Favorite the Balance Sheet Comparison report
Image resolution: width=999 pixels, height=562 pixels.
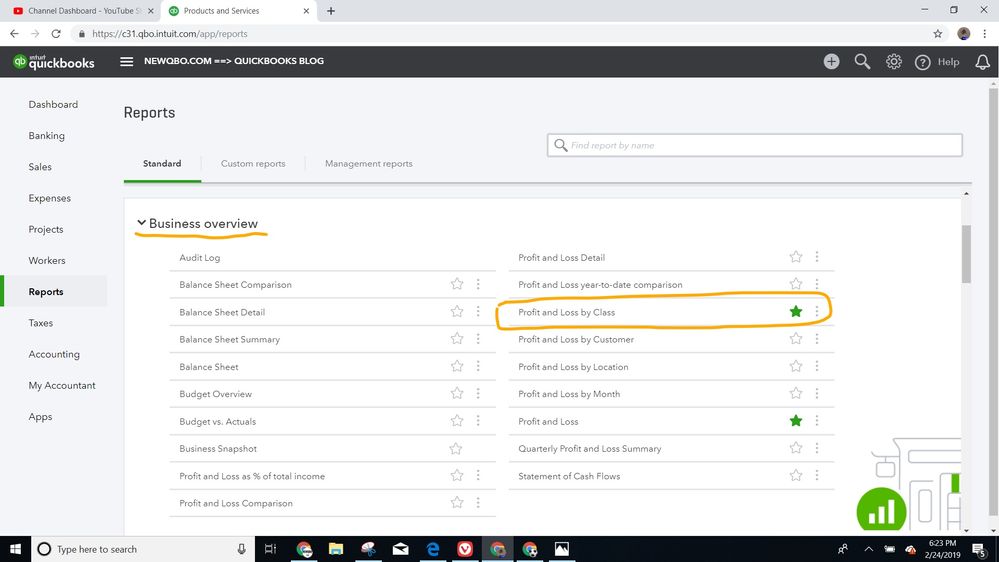pyautogui.click(x=457, y=285)
